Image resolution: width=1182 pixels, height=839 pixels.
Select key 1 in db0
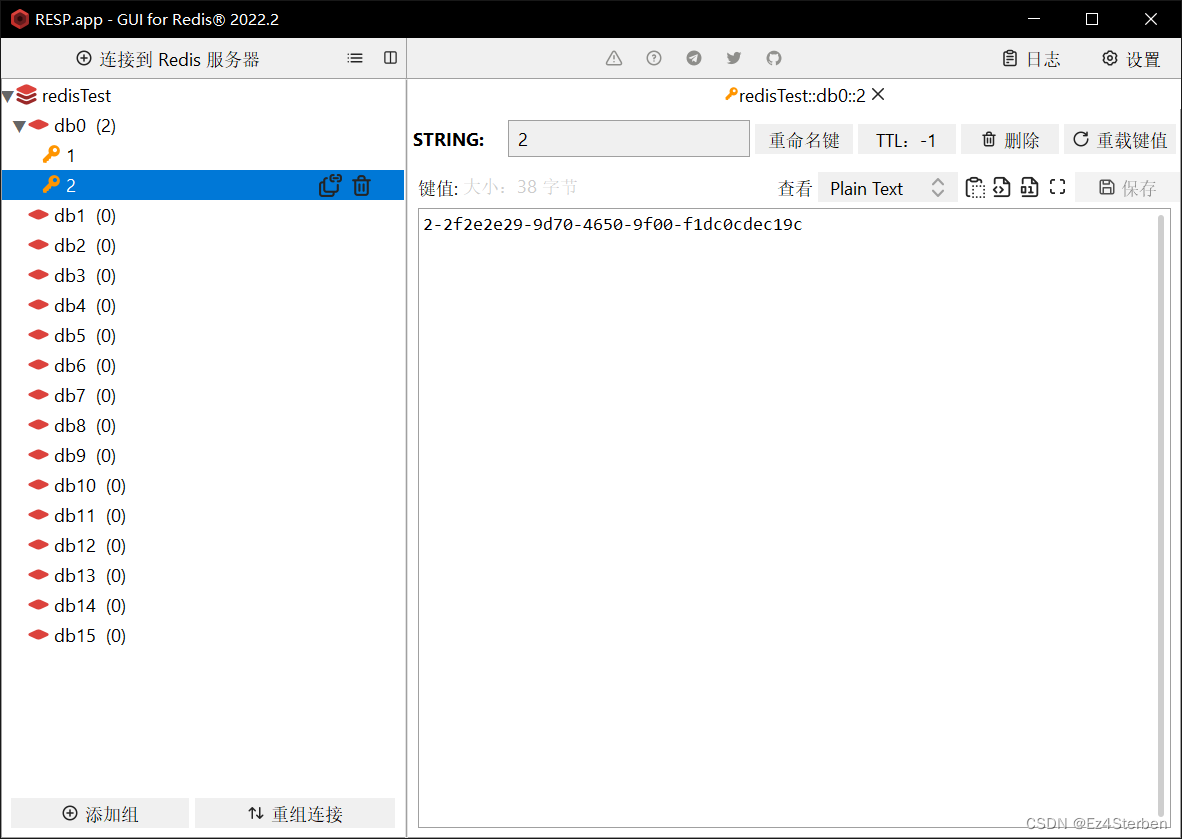click(x=203, y=155)
